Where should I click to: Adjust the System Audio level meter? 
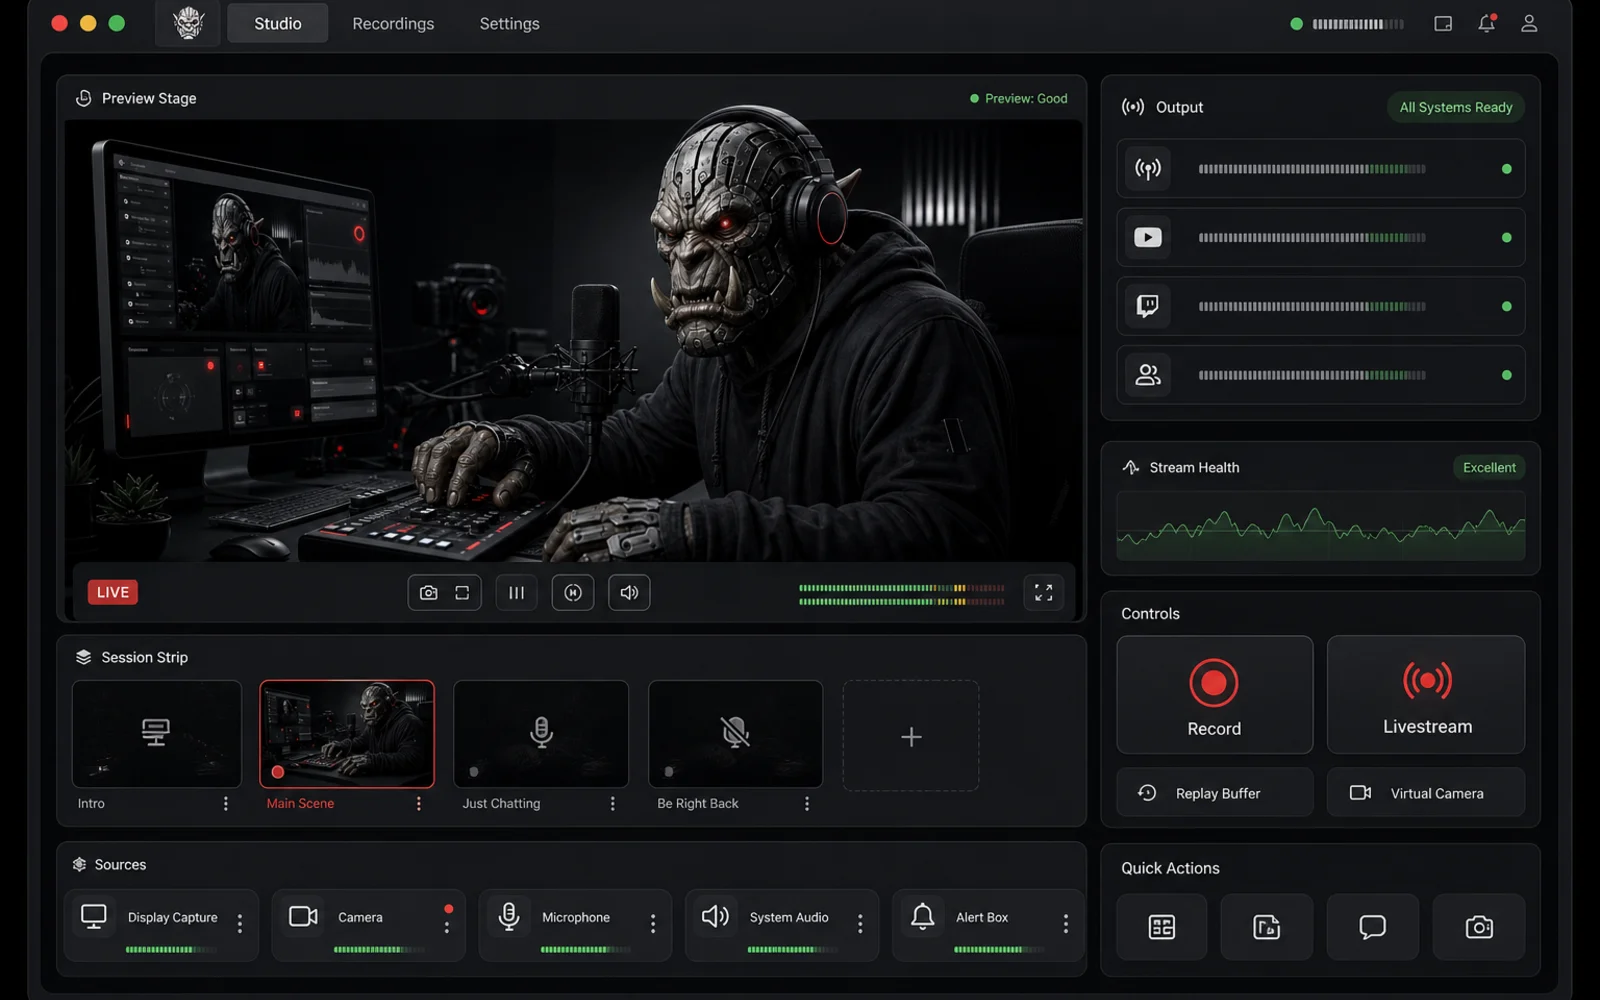pyautogui.click(x=792, y=949)
